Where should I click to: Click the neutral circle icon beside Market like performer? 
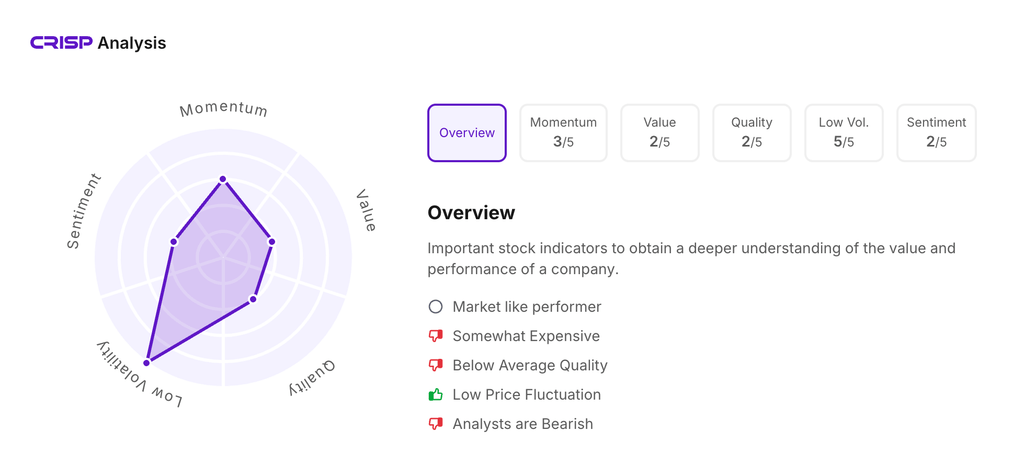[435, 307]
